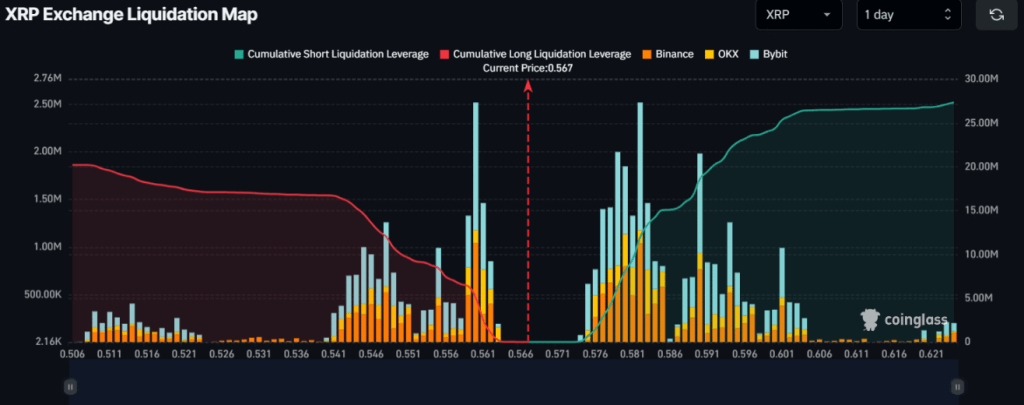Toggle the Bybit legend series
Image resolution: width=1024 pixels, height=405 pixels.
pos(768,54)
